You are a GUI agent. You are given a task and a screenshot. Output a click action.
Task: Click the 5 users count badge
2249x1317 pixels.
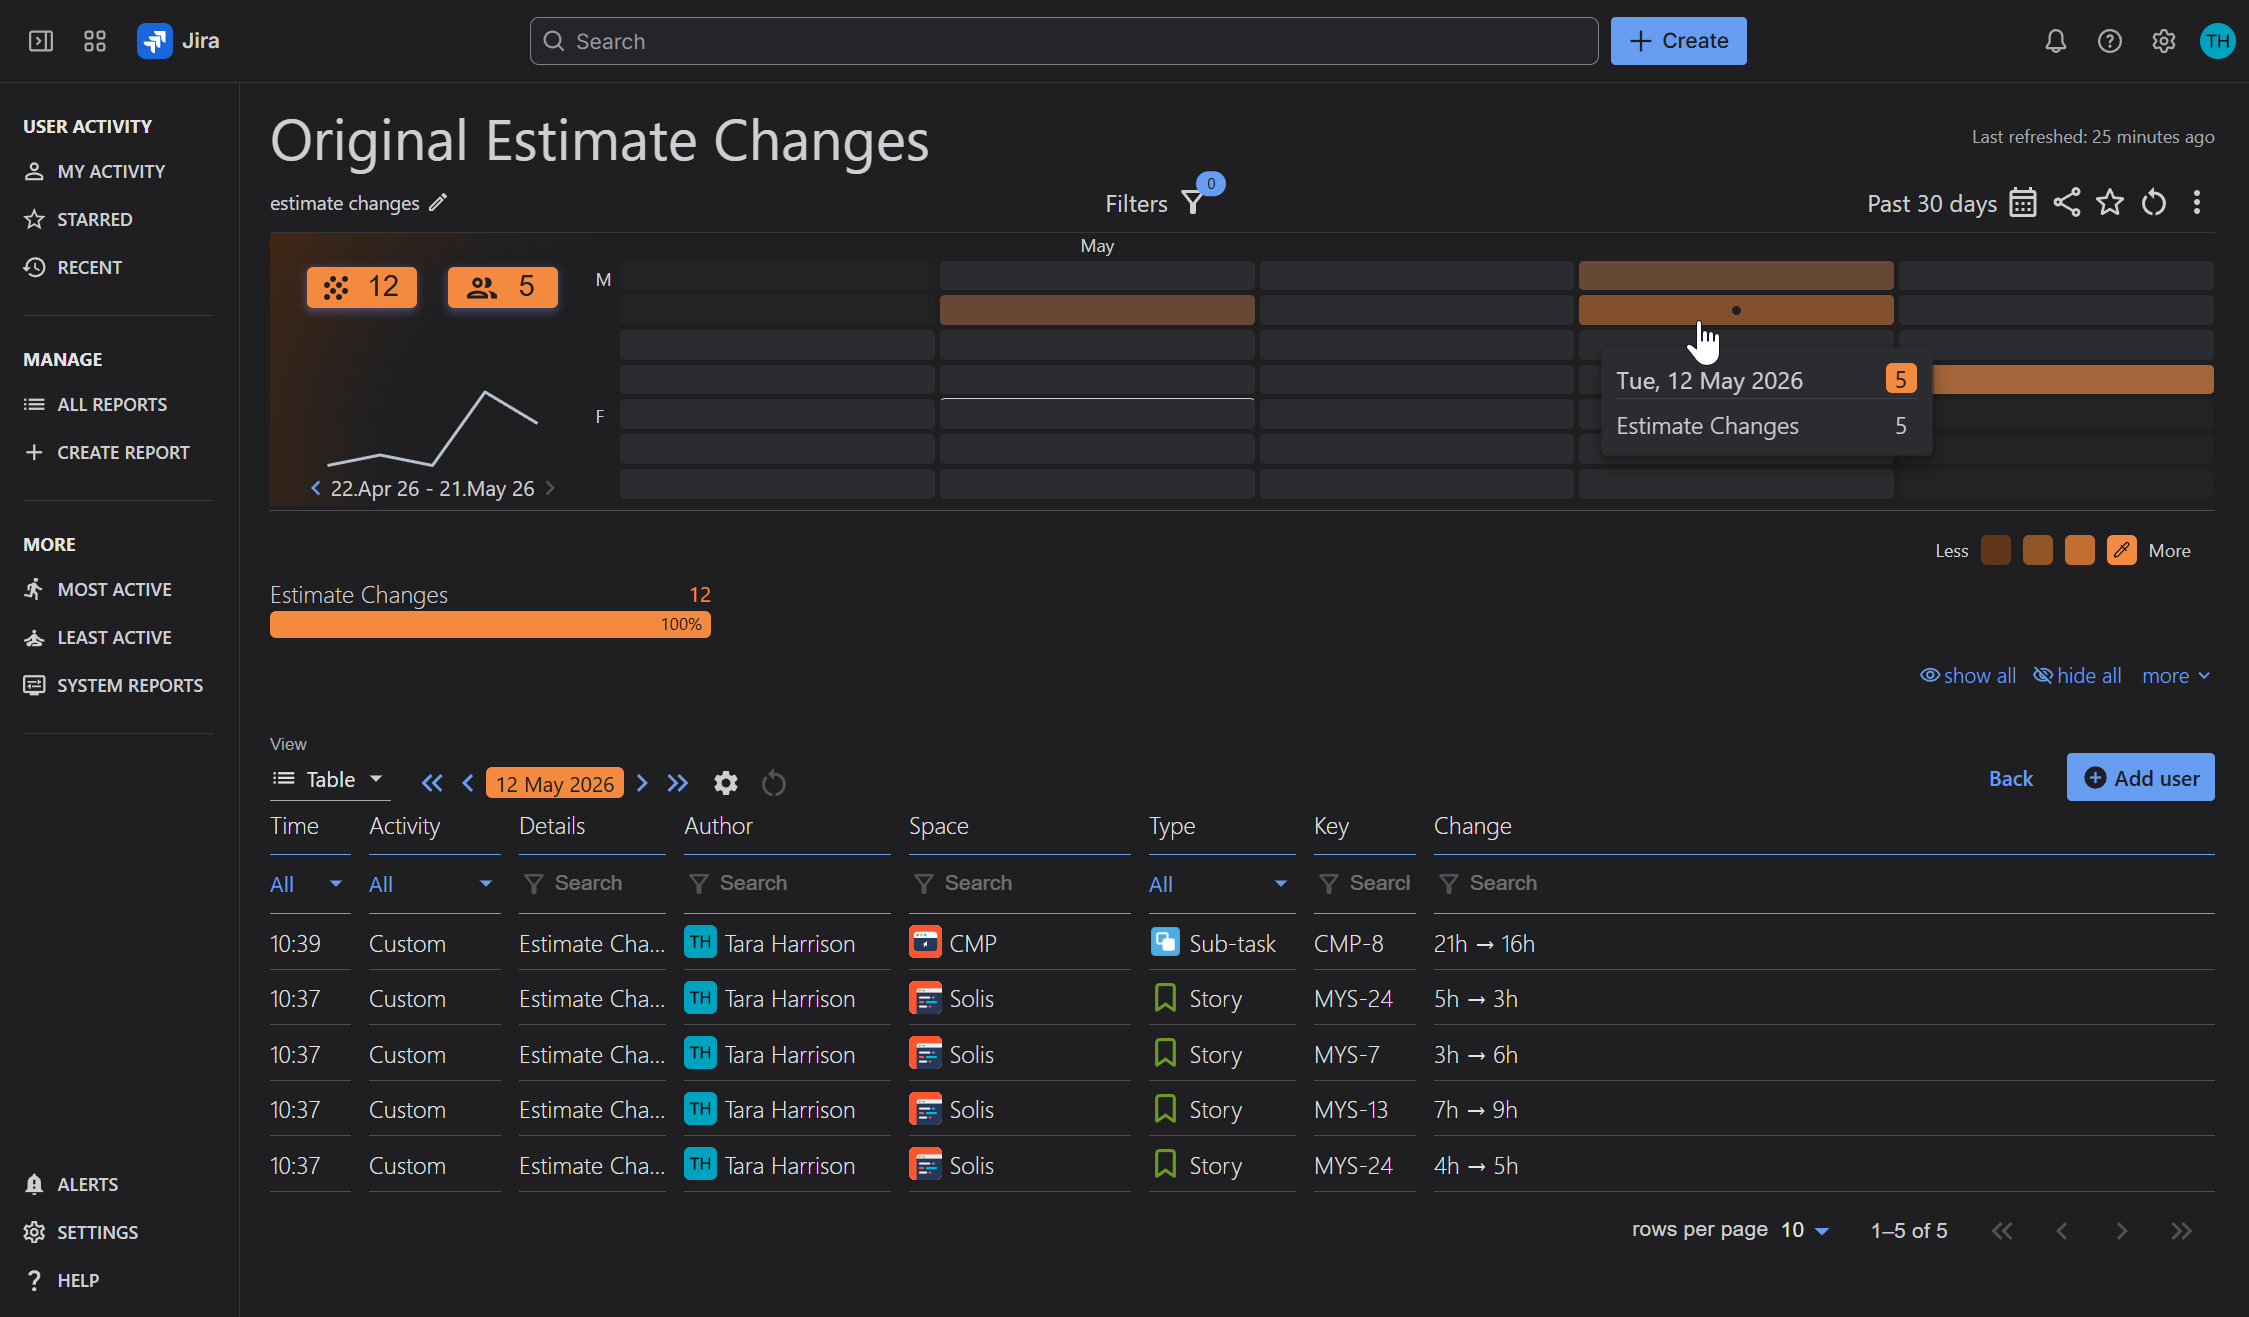(503, 287)
